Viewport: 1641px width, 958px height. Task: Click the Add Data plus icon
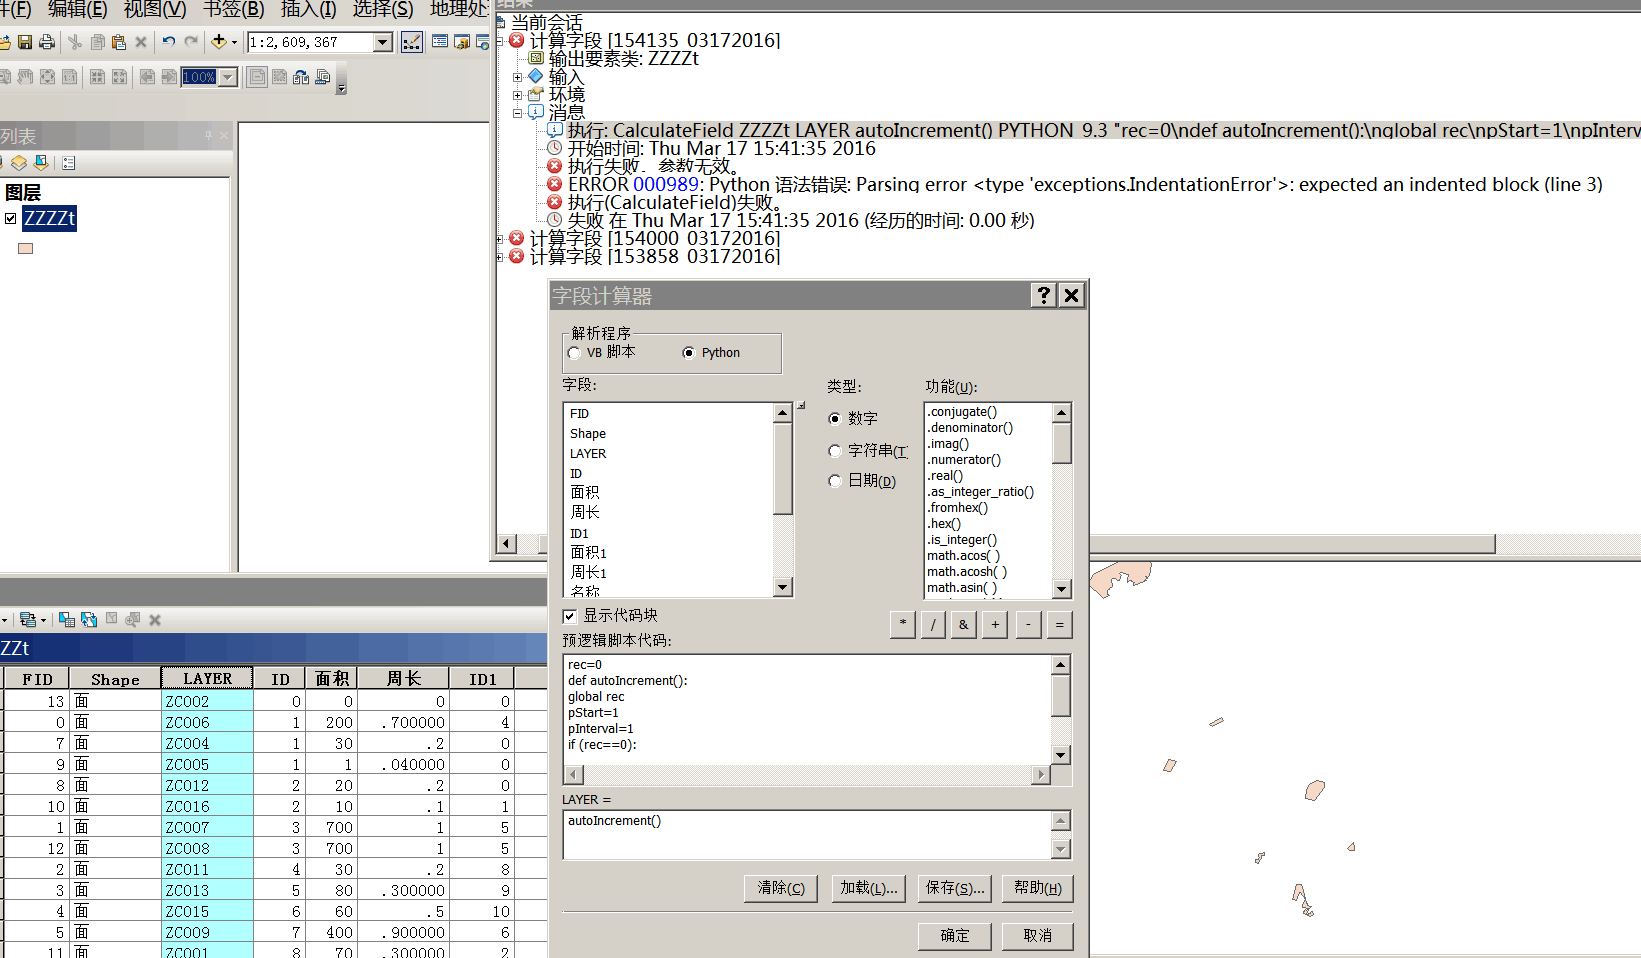pyautogui.click(x=218, y=42)
